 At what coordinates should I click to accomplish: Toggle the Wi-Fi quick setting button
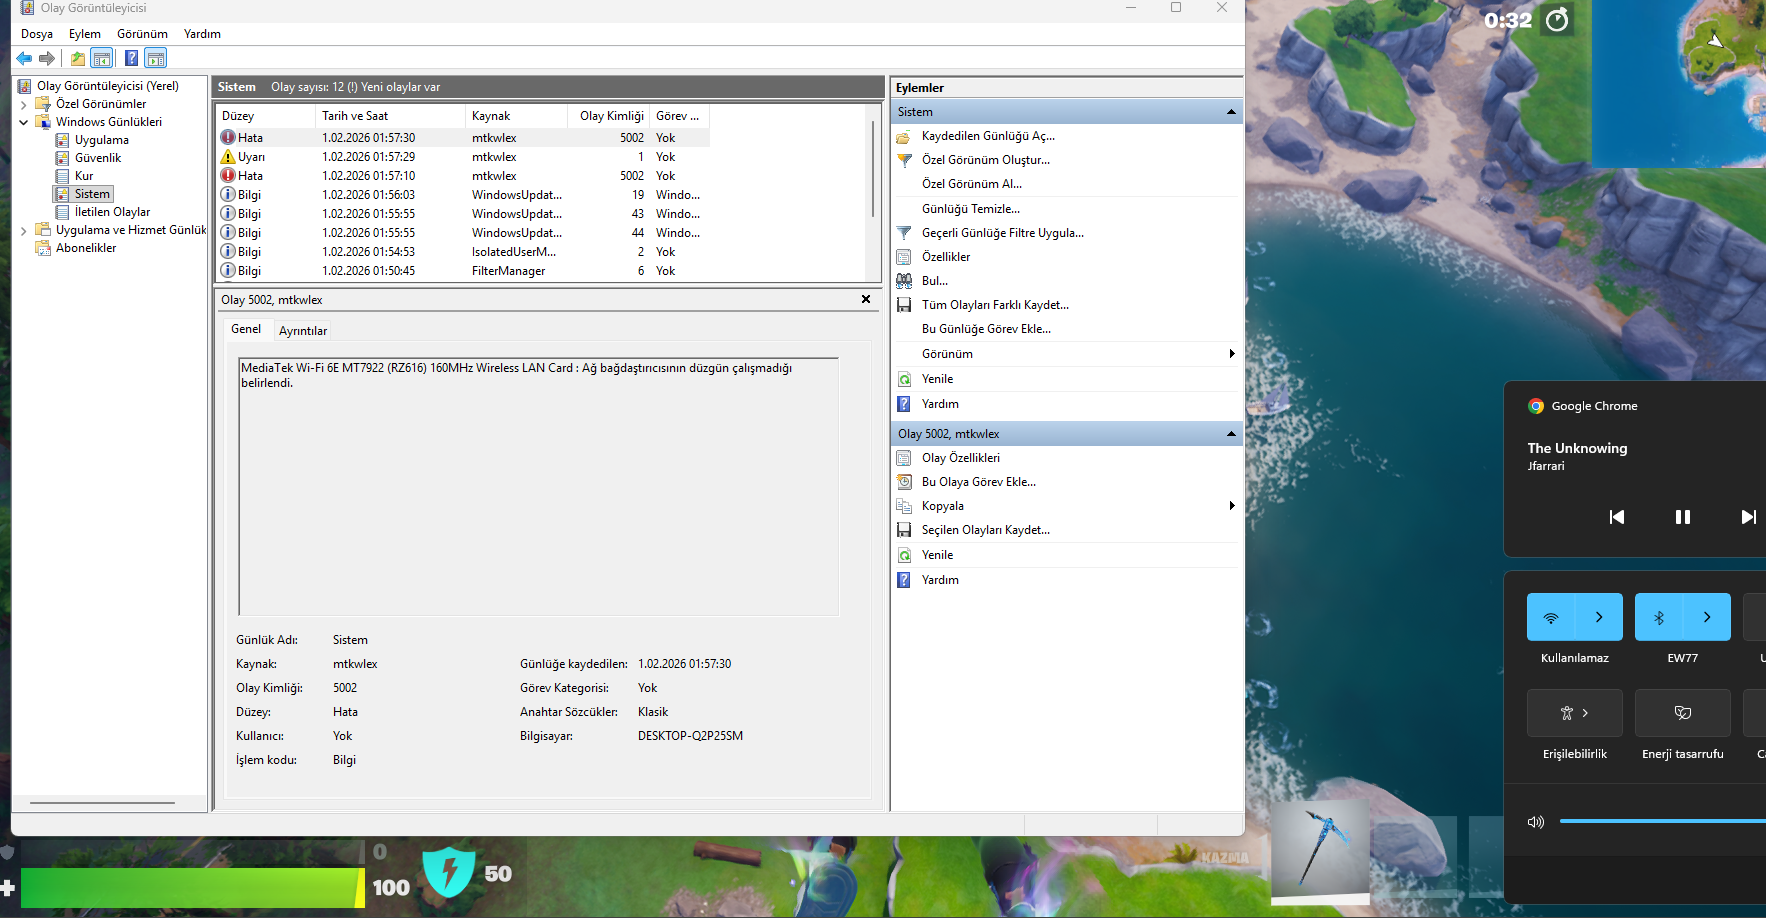(1551, 617)
